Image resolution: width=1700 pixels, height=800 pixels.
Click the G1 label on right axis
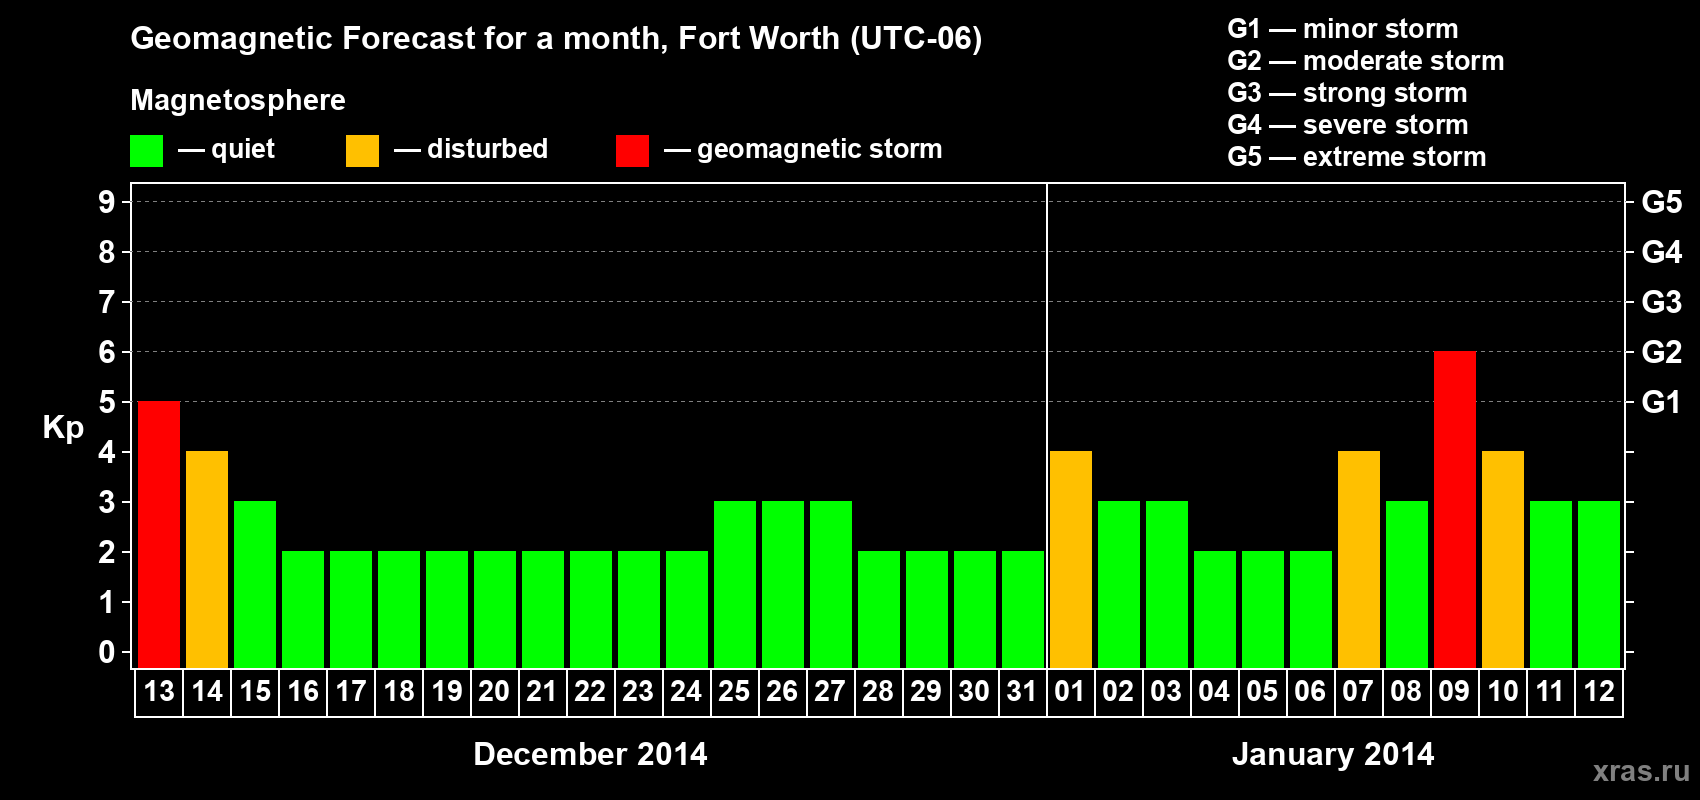tap(1662, 402)
